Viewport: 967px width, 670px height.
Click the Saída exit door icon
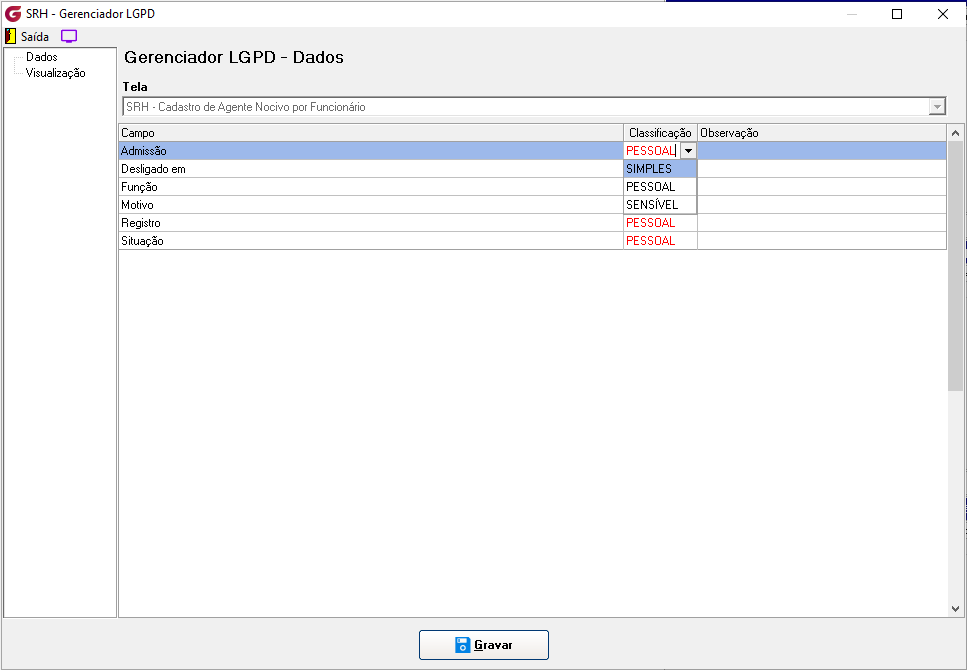tap(10, 36)
